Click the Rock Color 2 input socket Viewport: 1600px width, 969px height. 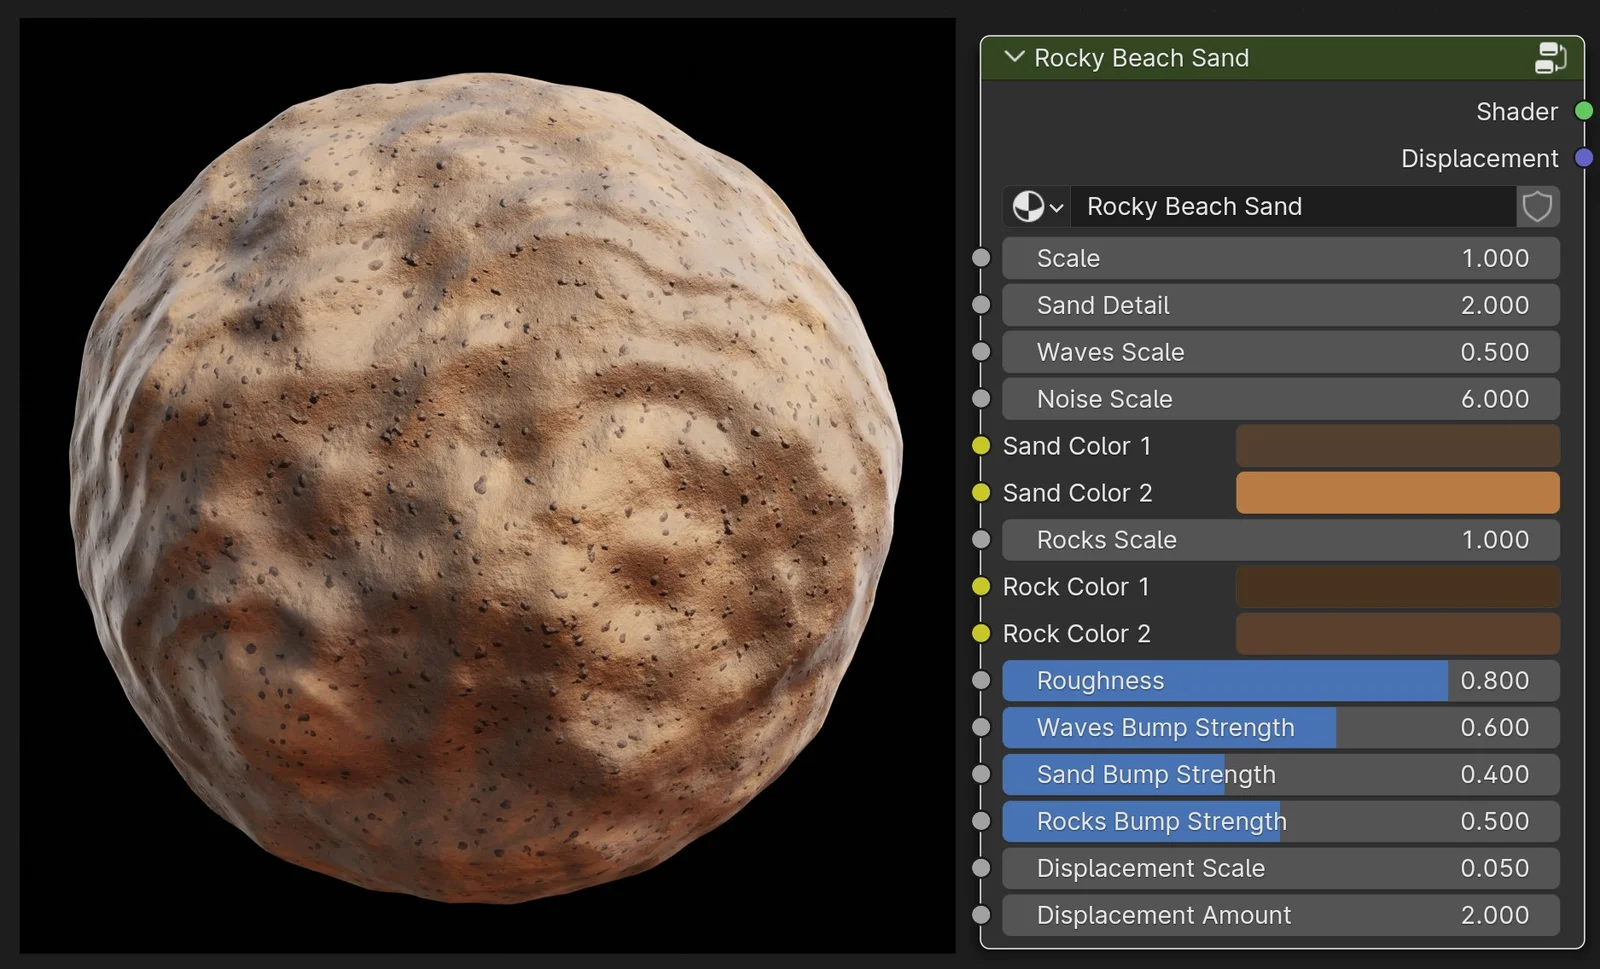coord(981,634)
